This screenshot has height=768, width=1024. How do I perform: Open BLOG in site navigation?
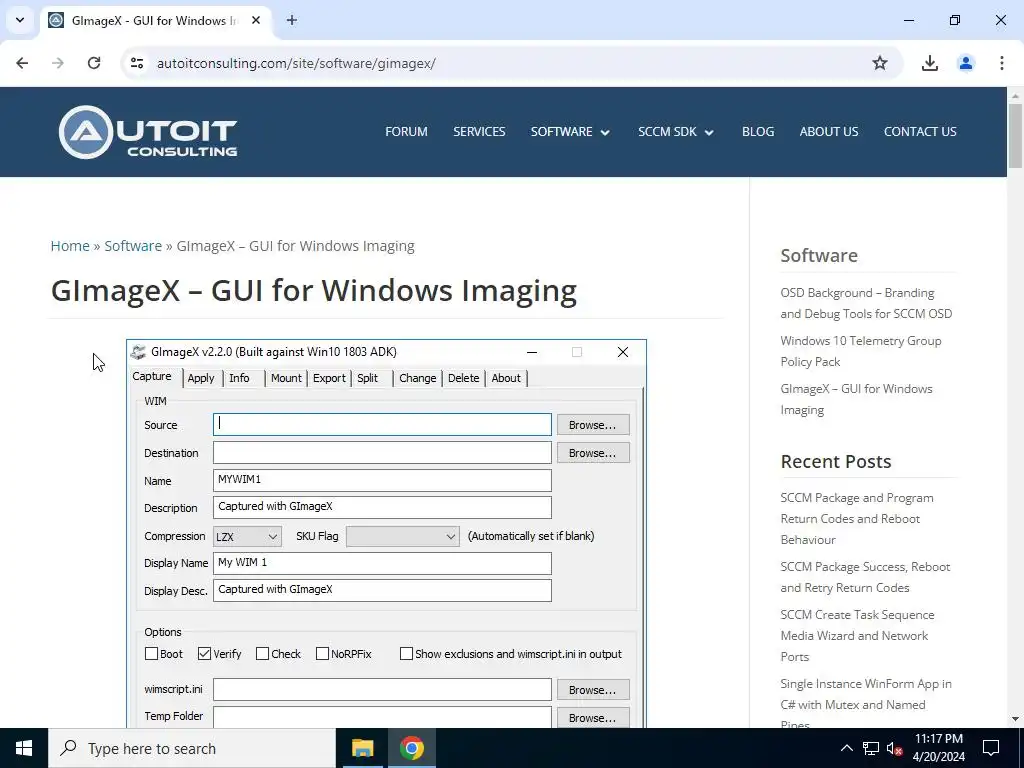[x=758, y=131]
